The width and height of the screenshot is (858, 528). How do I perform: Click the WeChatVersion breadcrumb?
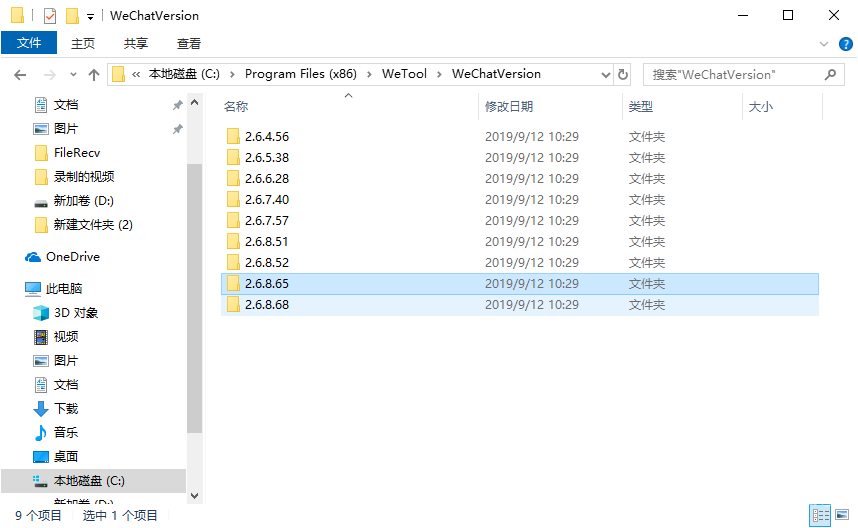[x=496, y=74]
